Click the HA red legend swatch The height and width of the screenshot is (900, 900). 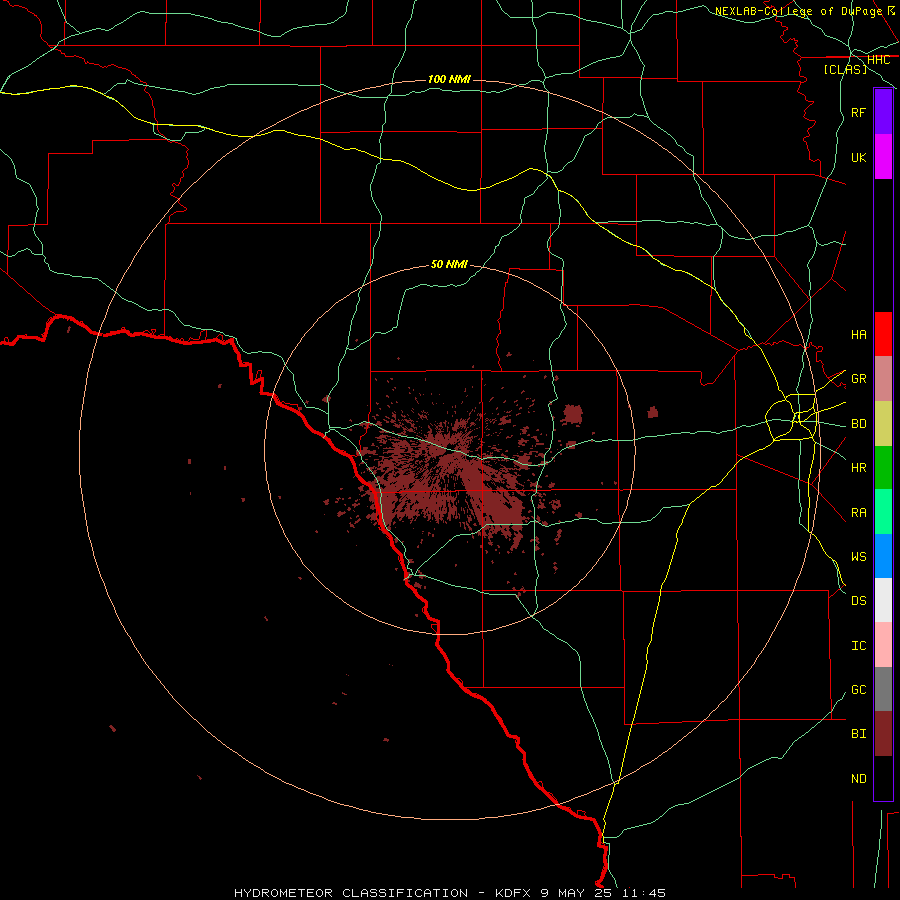[883, 334]
